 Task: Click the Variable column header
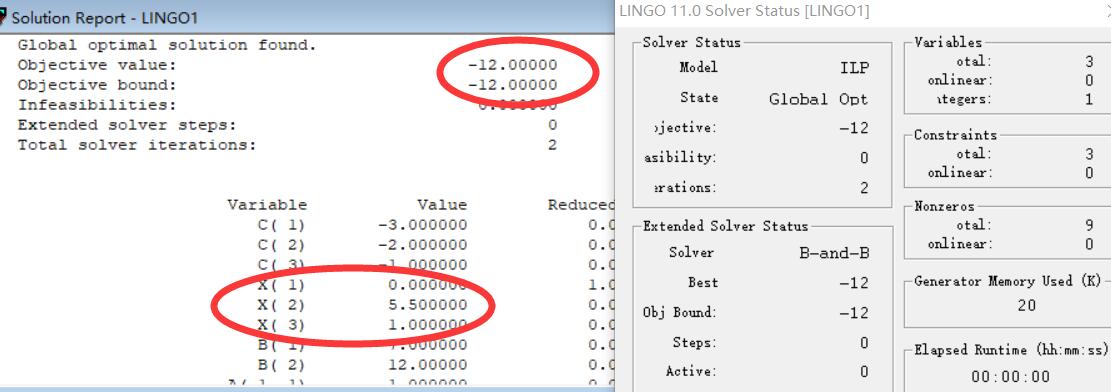267,205
